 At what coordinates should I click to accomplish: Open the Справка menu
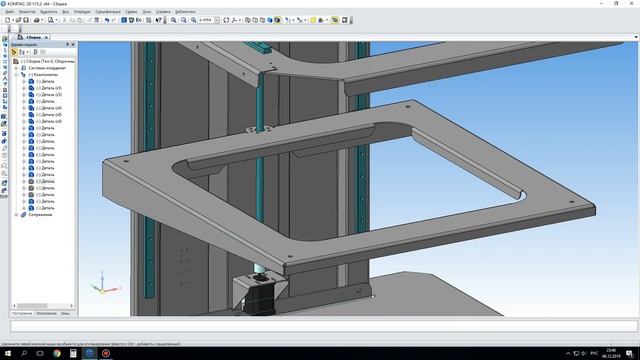point(163,12)
